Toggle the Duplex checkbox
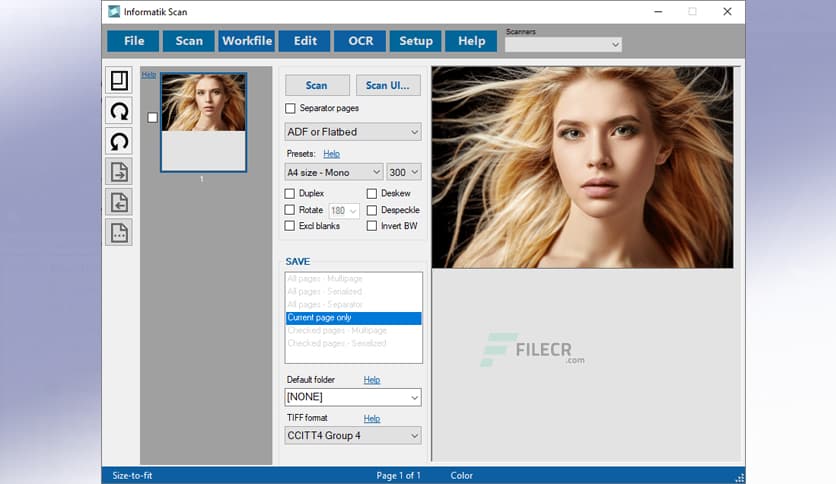Screen dimensions: 836x484 pos(291,193)
